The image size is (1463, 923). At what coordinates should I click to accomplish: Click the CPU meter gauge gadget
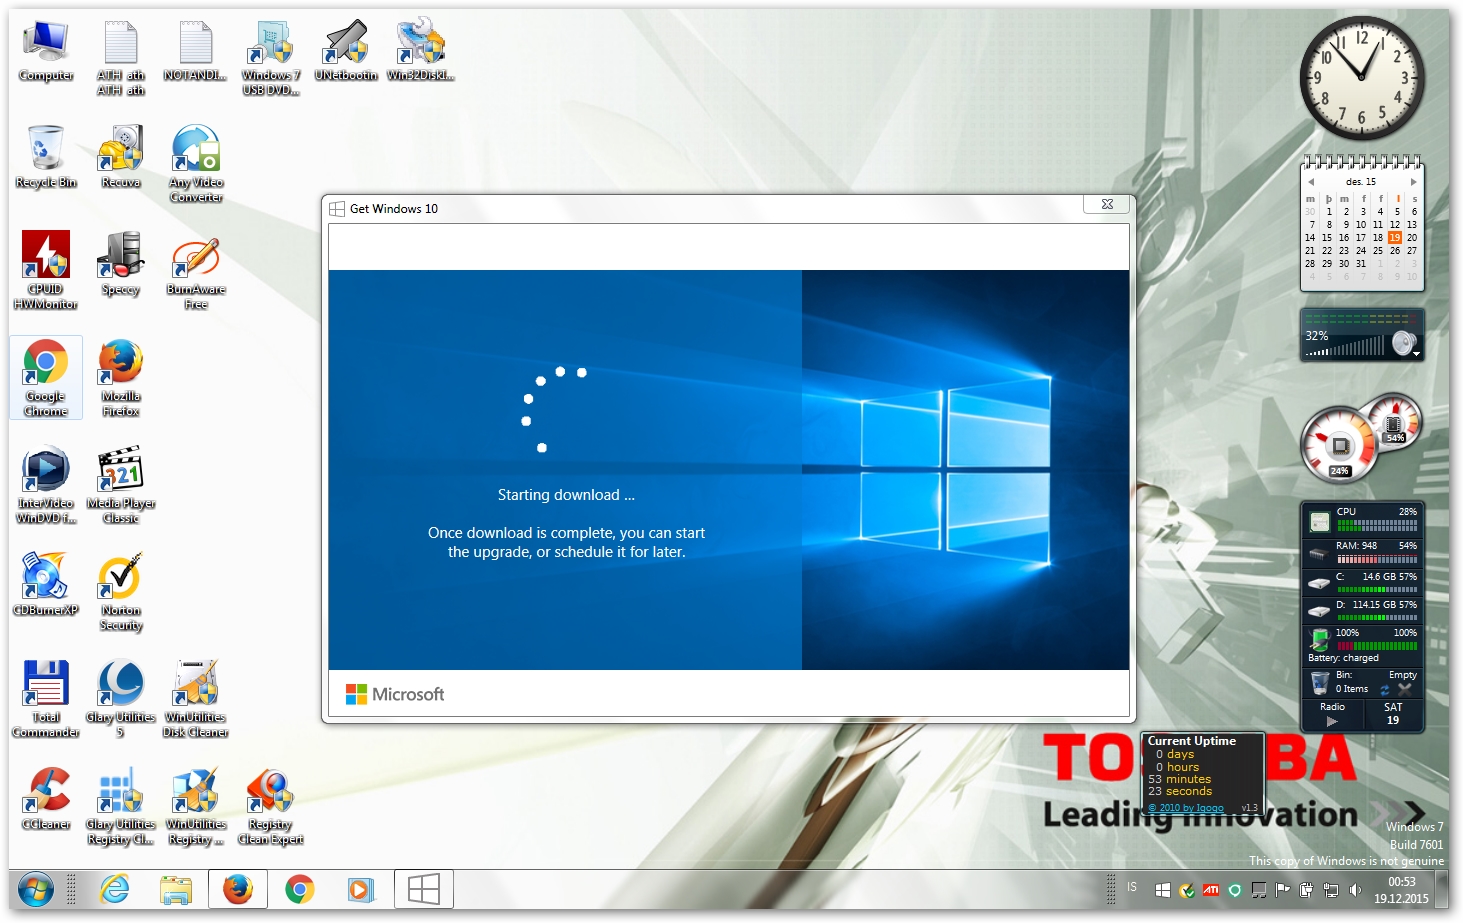click(x=1340, y=446)
